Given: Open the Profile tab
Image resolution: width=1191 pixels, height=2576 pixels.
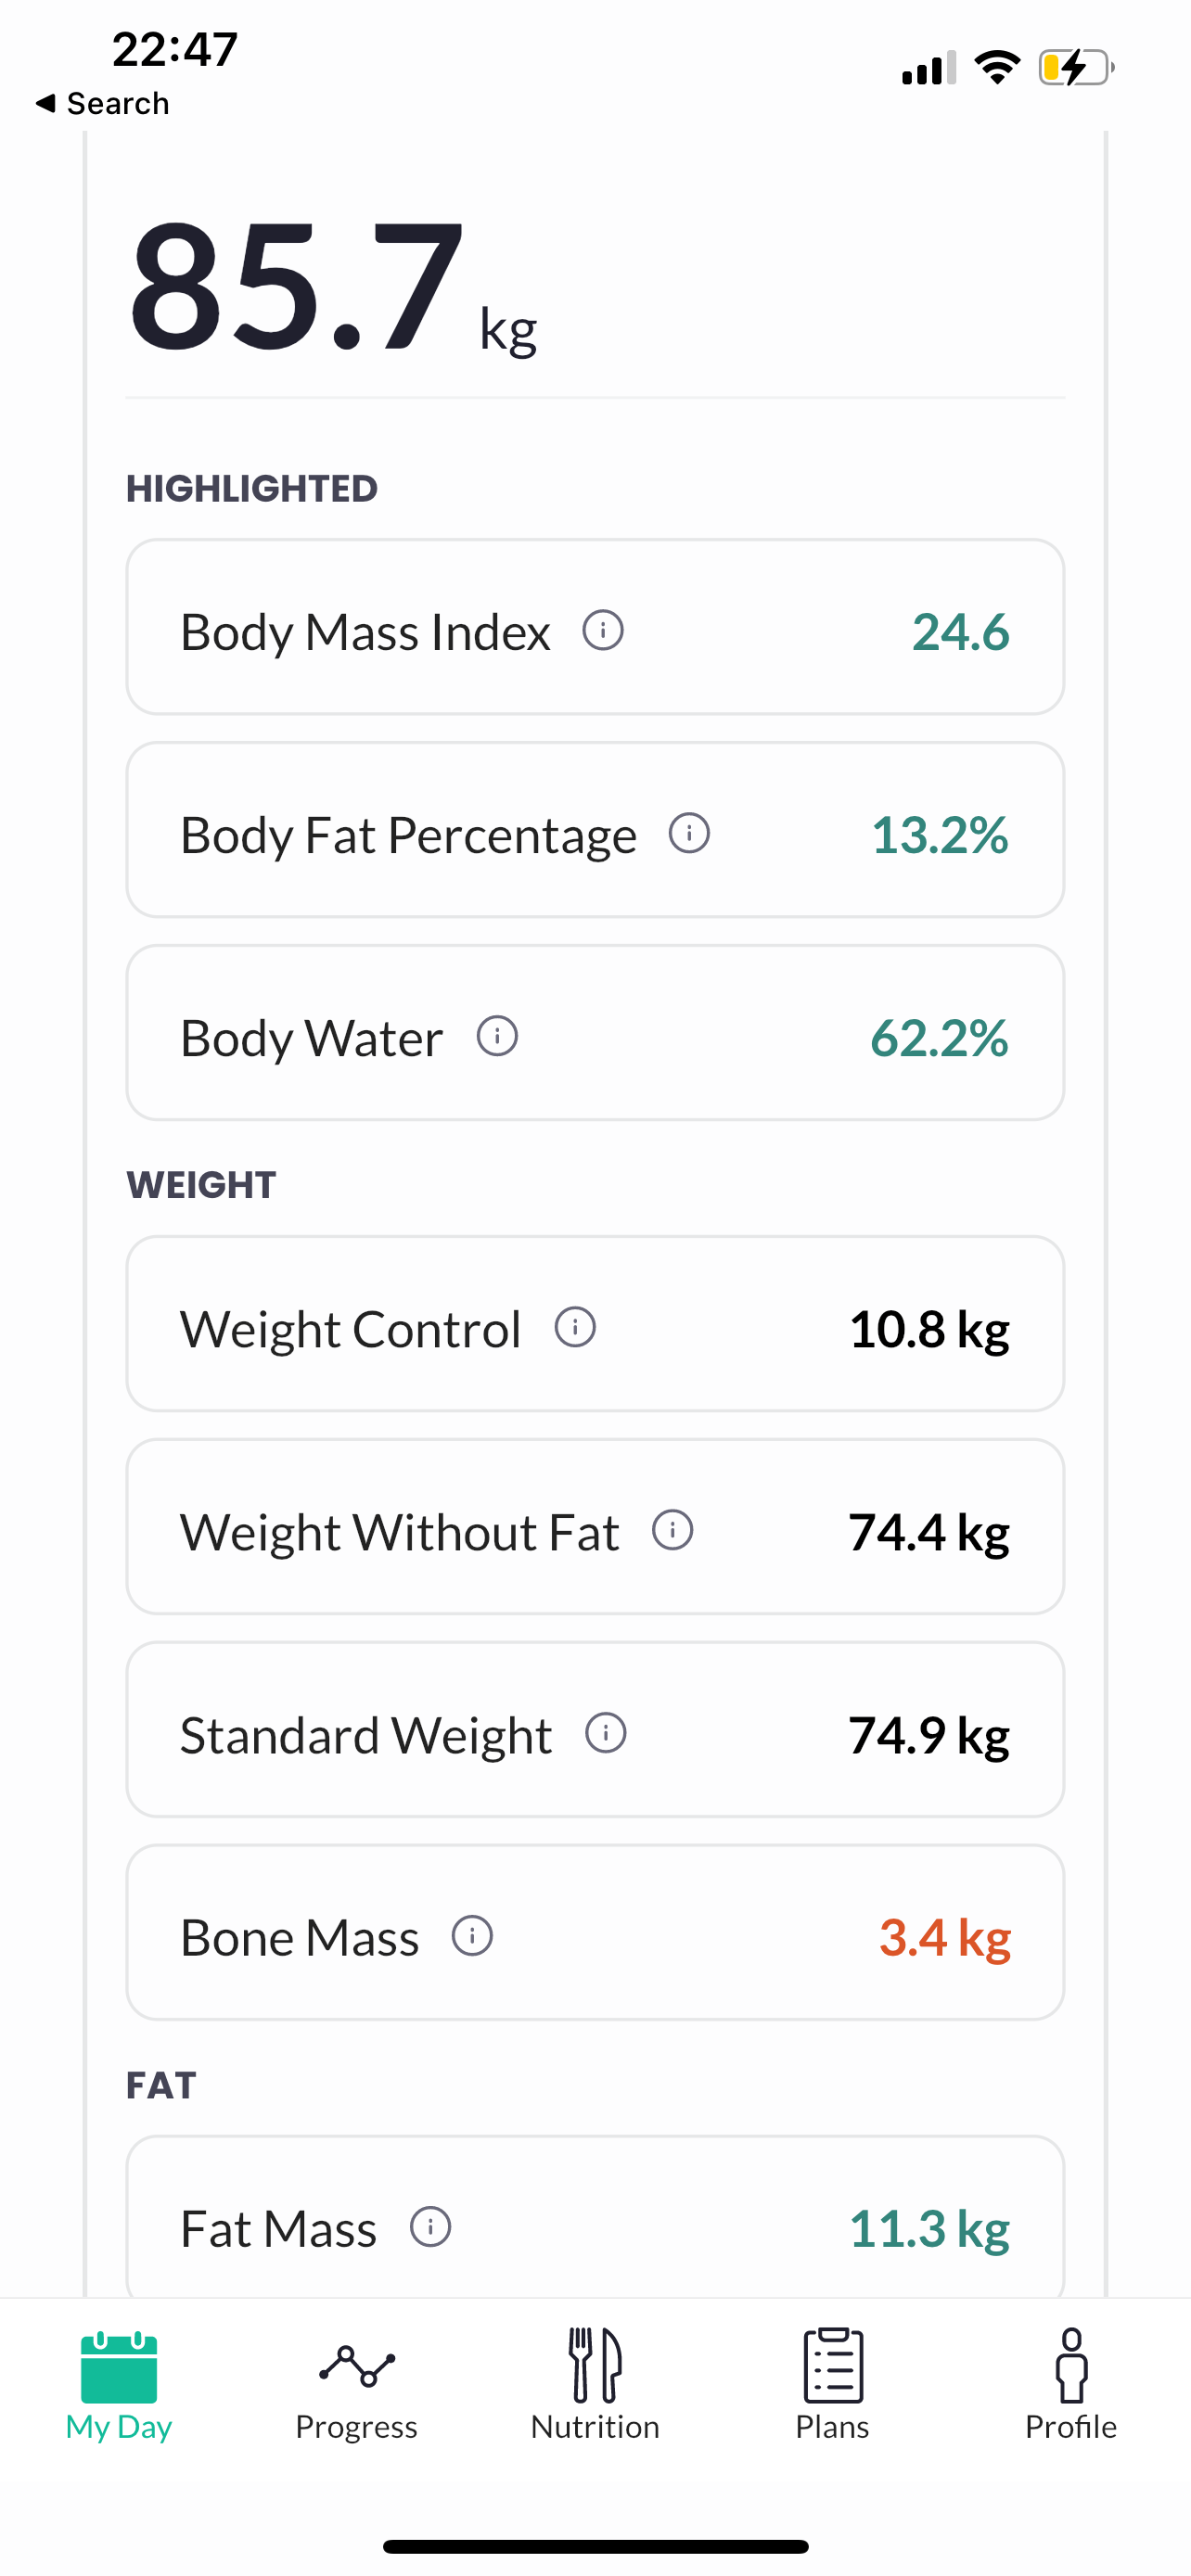Looking at the screenshot, I should (1070, 2384).
